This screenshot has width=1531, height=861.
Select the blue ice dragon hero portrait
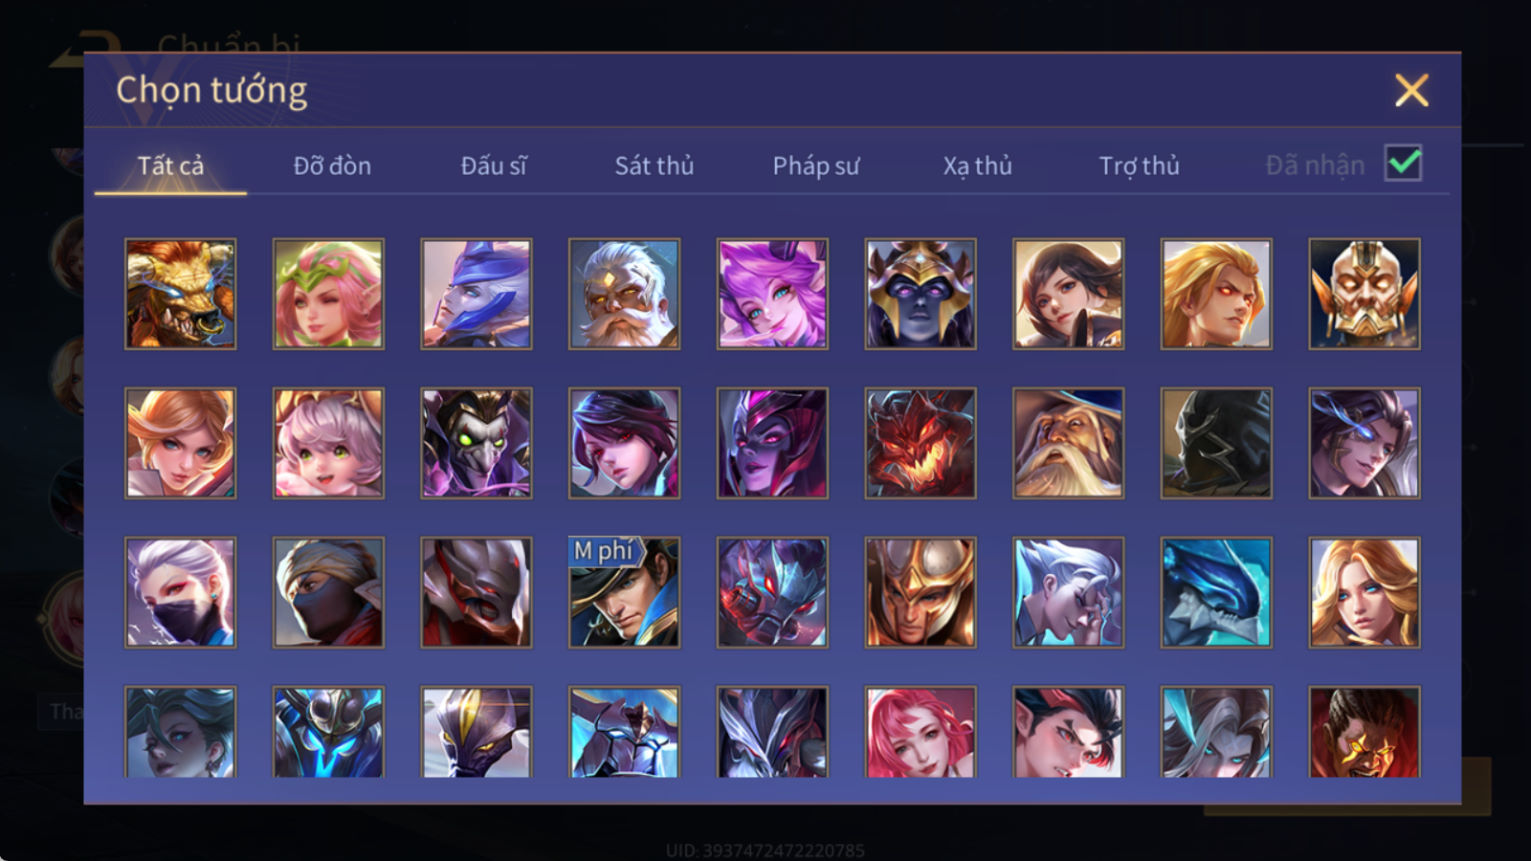pyautogui.click(x=1216, y=593)
